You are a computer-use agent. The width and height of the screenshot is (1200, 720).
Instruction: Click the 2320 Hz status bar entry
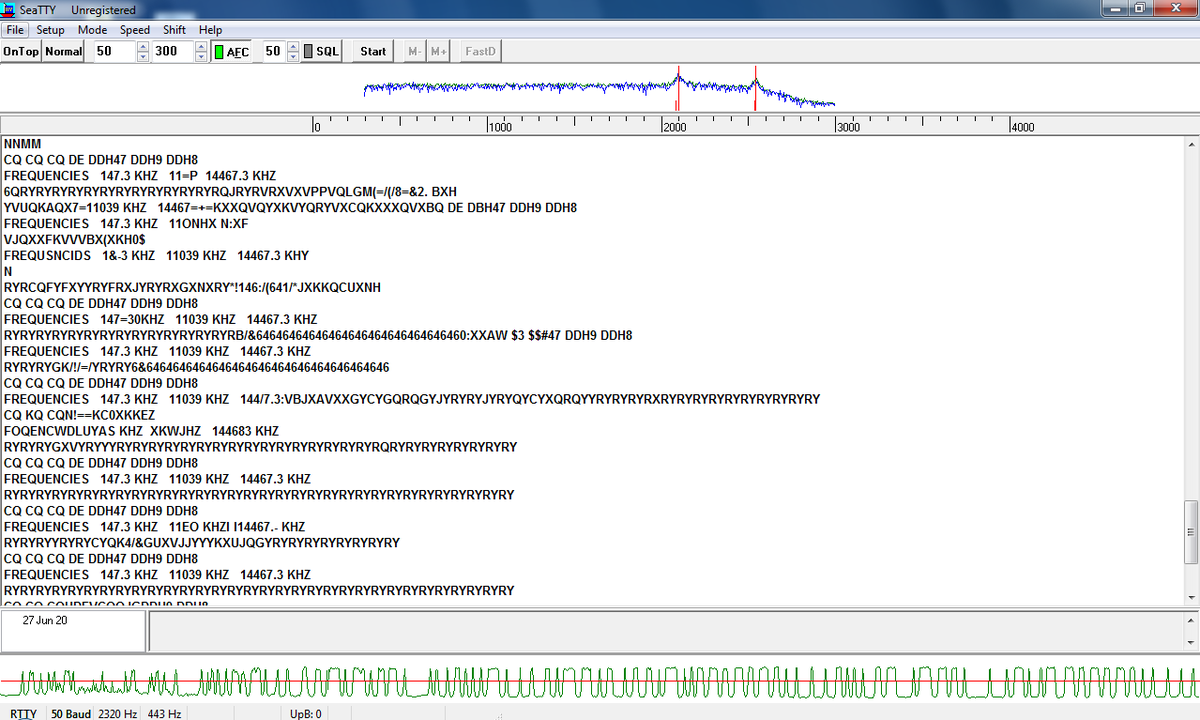[118, 713]
